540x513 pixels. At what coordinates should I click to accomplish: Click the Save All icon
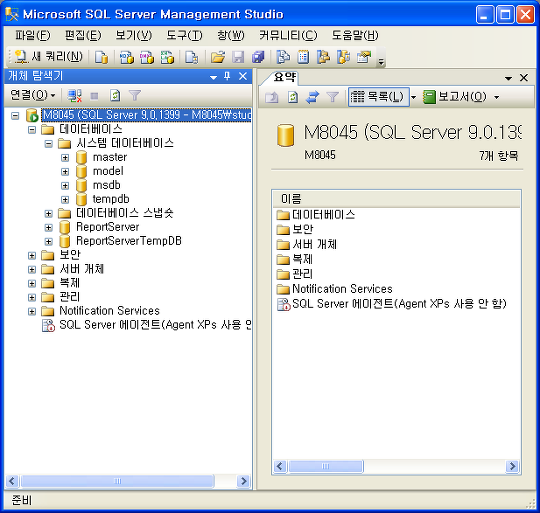coord(258,57)
